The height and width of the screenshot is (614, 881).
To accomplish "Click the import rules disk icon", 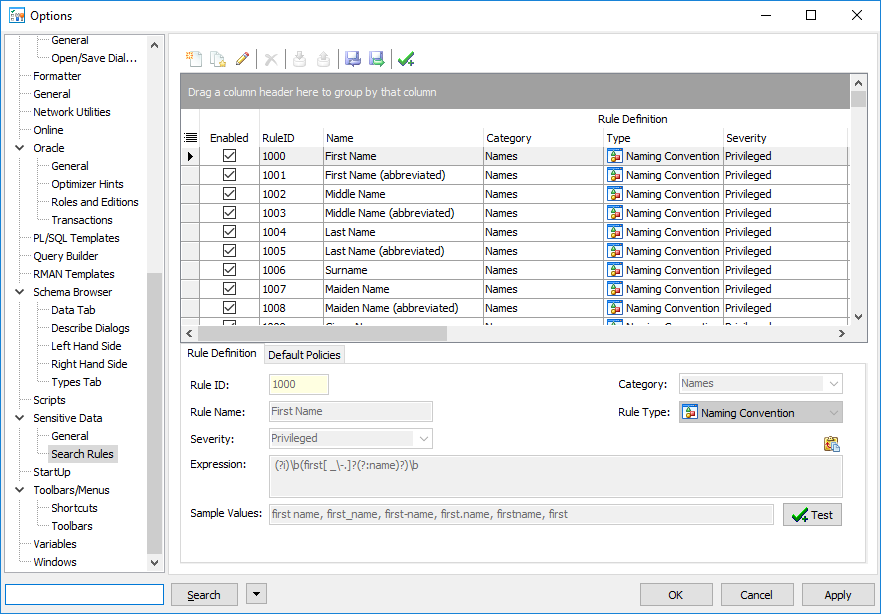I will click(352, 58).
